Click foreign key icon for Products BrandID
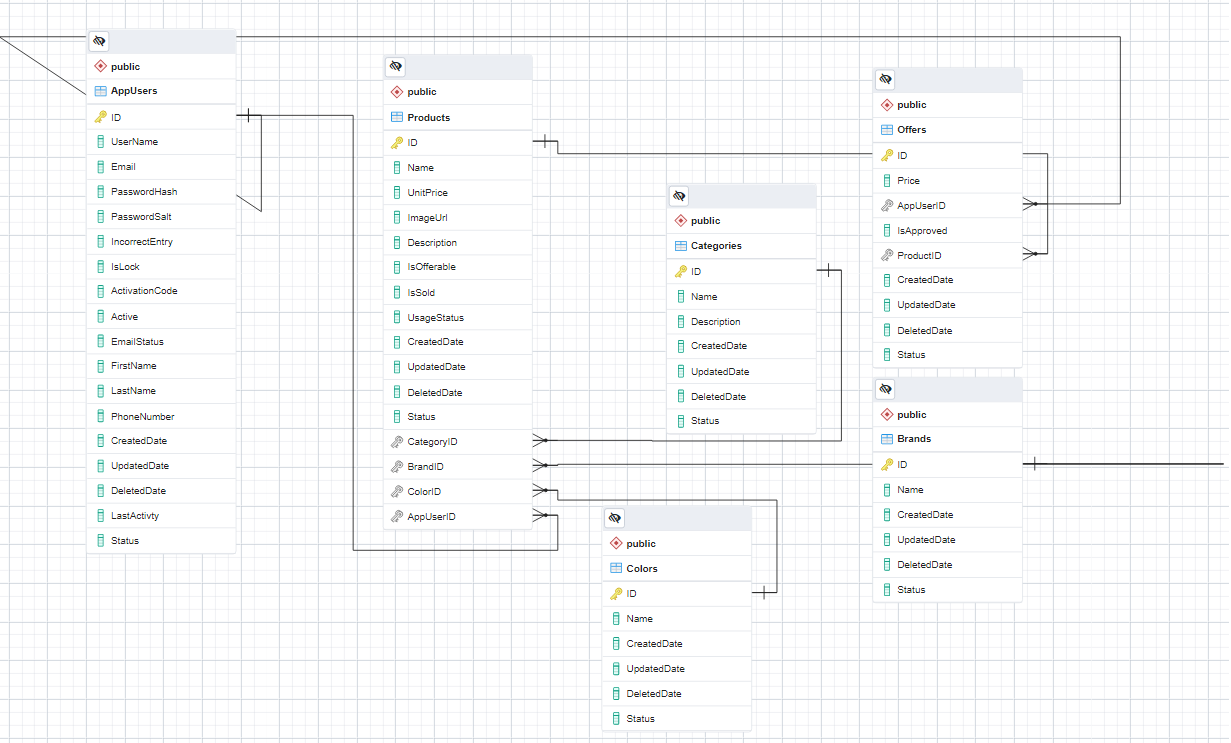The height and width of the screenshot is (743, 1231). point(396,466)
